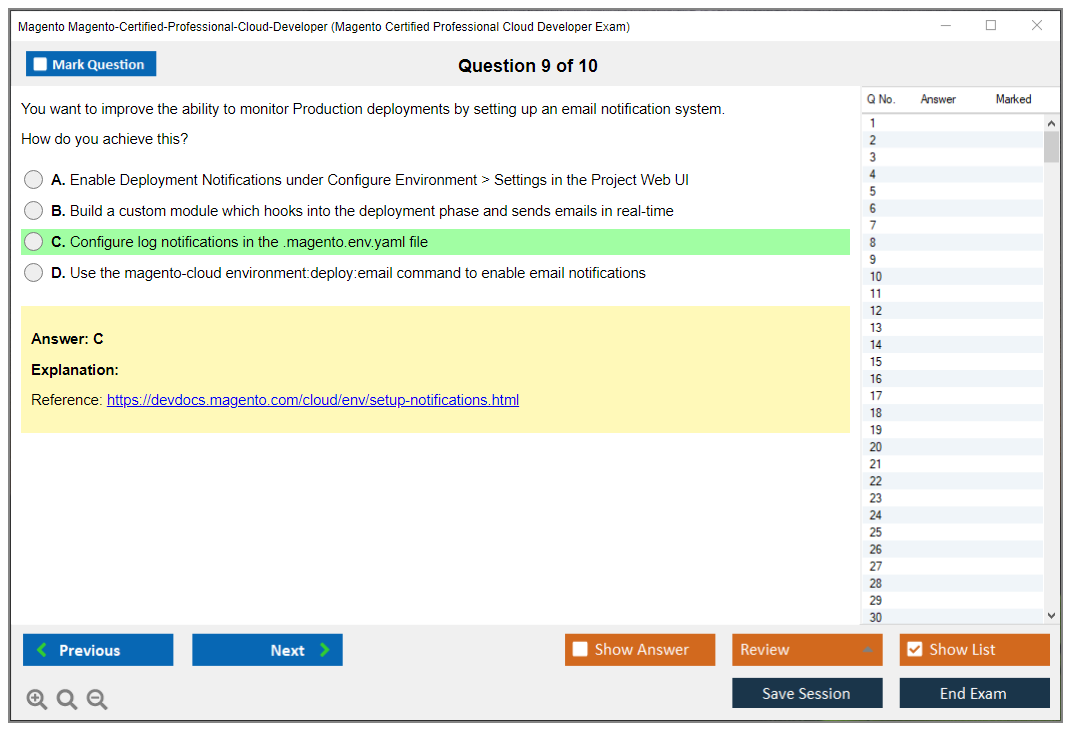This screenshot has width=1075, height=735.
Task: Close the exam window
Action: click(1037, 26)
